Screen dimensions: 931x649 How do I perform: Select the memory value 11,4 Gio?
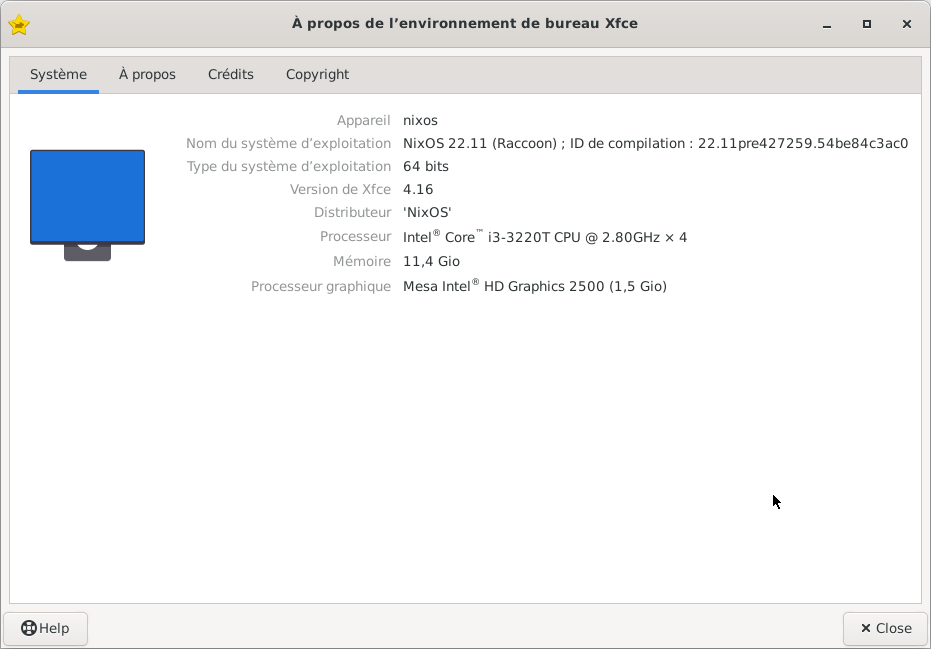click(x=431, y=261)
